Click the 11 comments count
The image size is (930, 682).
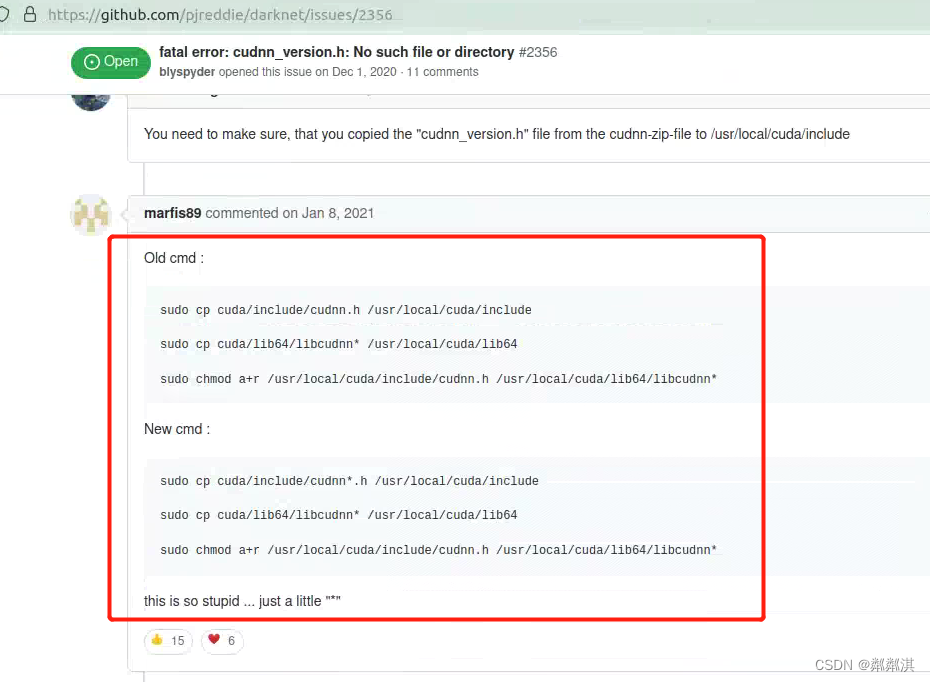[443, 72]
